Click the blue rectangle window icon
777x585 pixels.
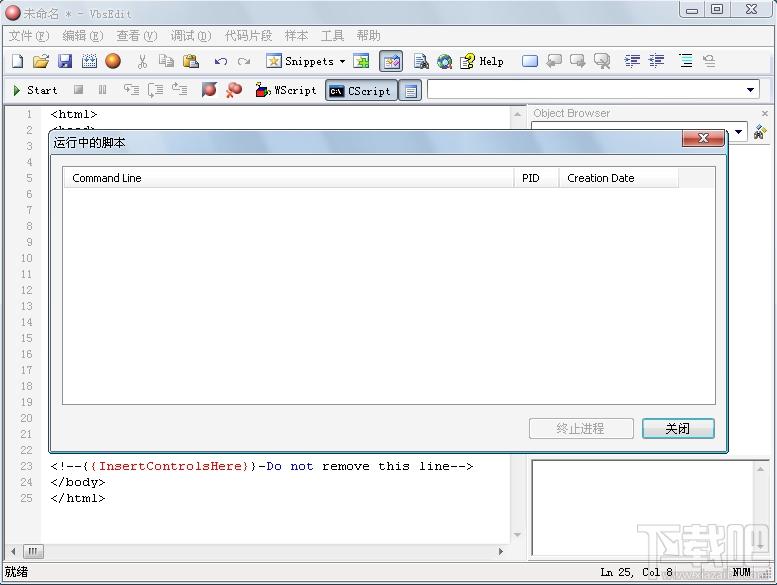pos(530,61)
